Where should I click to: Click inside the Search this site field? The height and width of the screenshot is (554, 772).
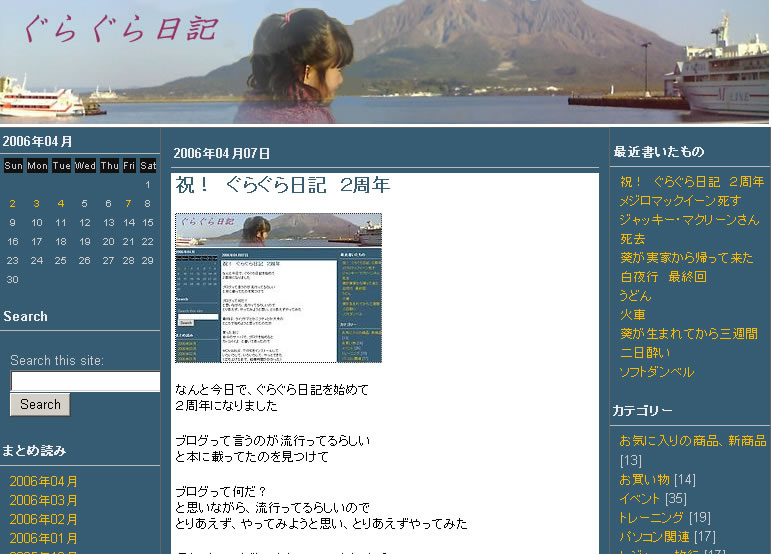(85, 381)
